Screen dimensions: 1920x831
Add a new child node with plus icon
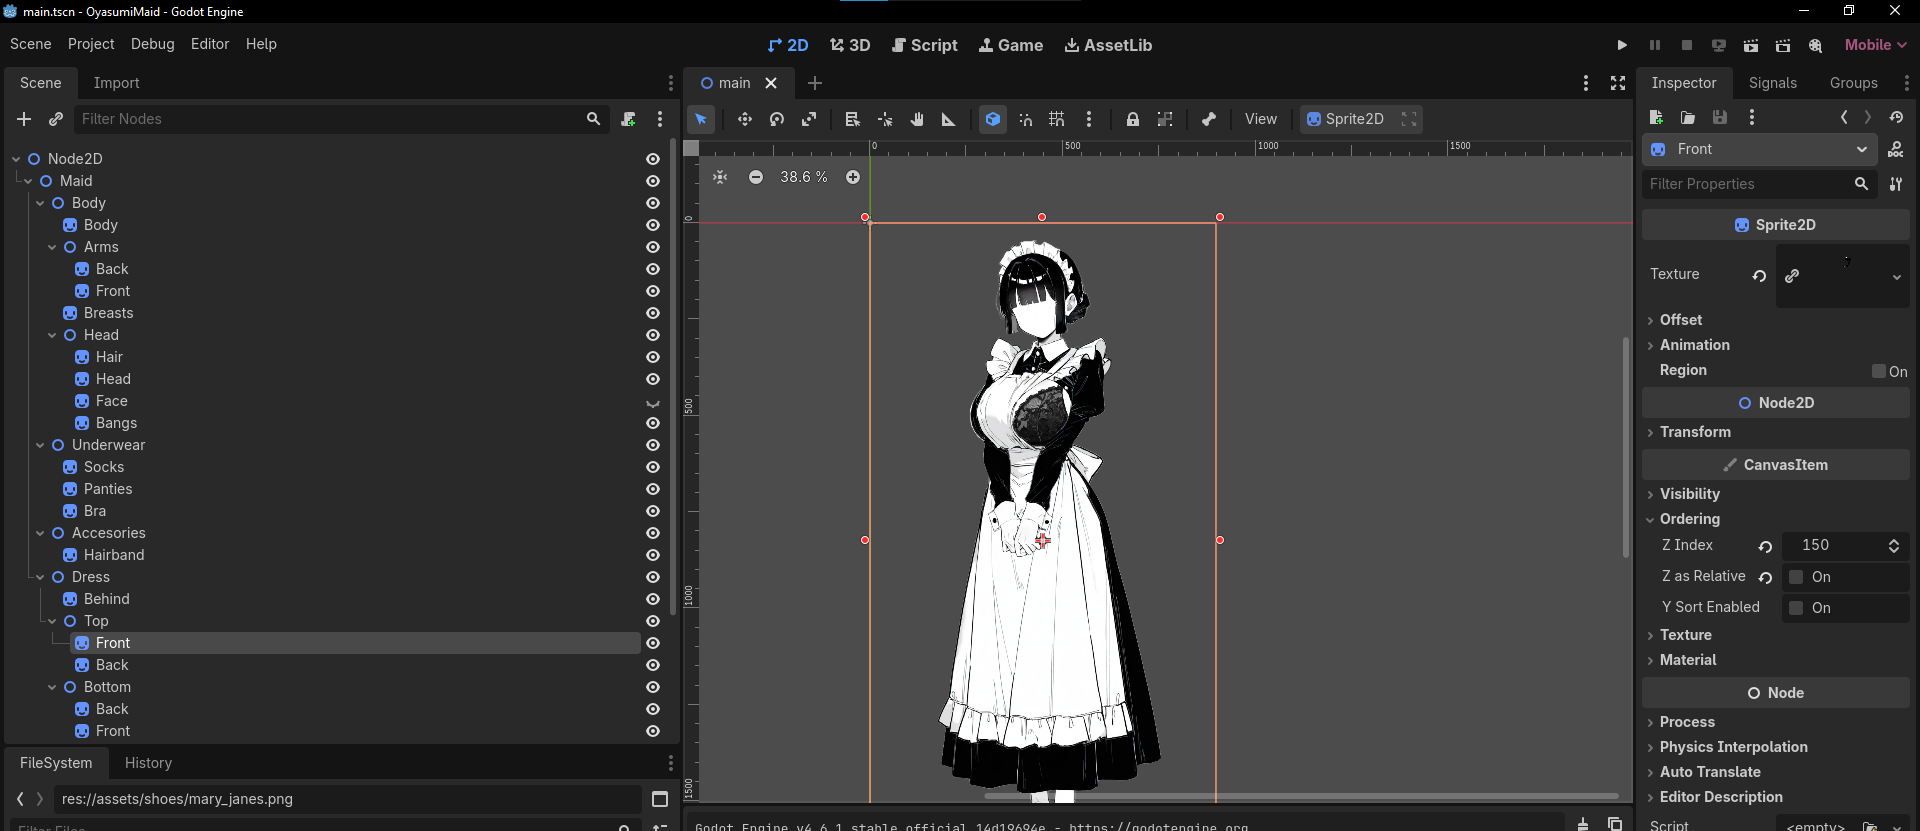point(24,119)
